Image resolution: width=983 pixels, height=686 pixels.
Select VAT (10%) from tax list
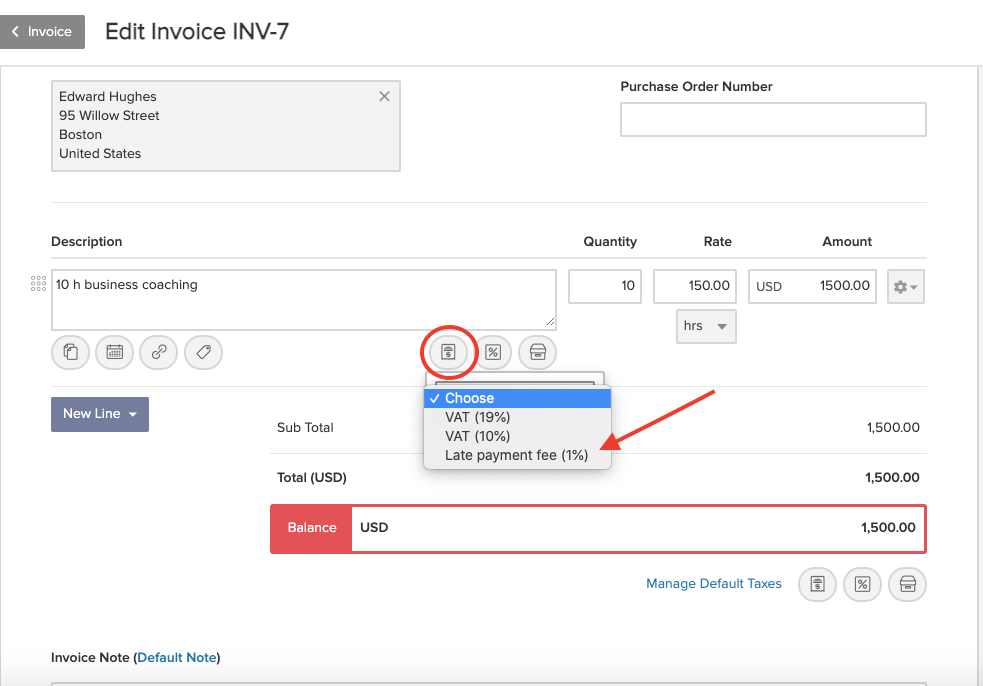point(517,436)
